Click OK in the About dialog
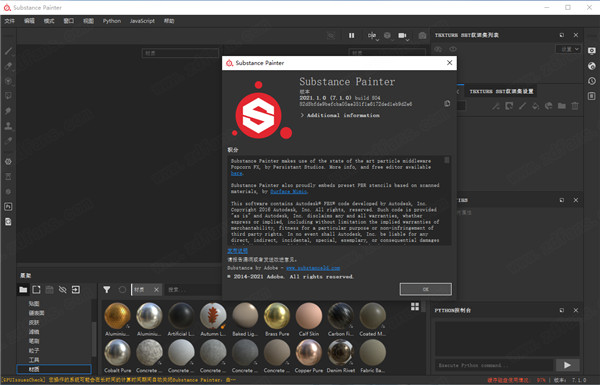The height and width of the screenshot is (385, 600). pos(426,289)
